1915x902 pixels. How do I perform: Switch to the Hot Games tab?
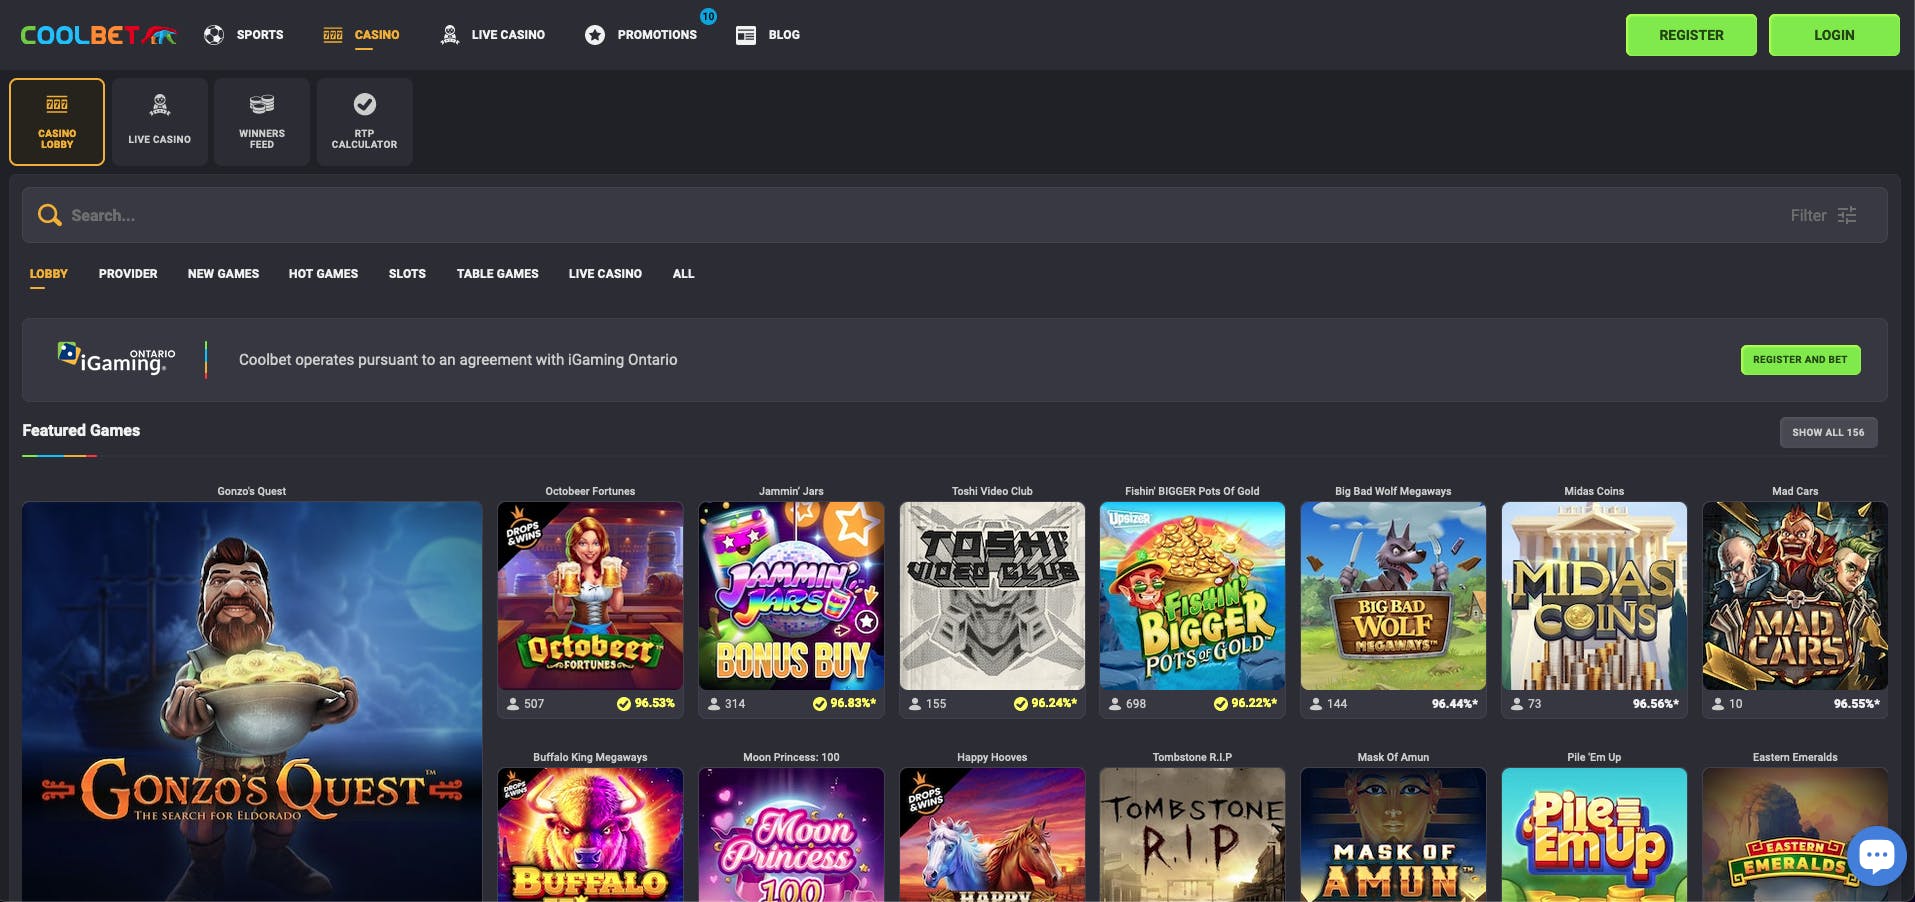[x=323, y=274]
